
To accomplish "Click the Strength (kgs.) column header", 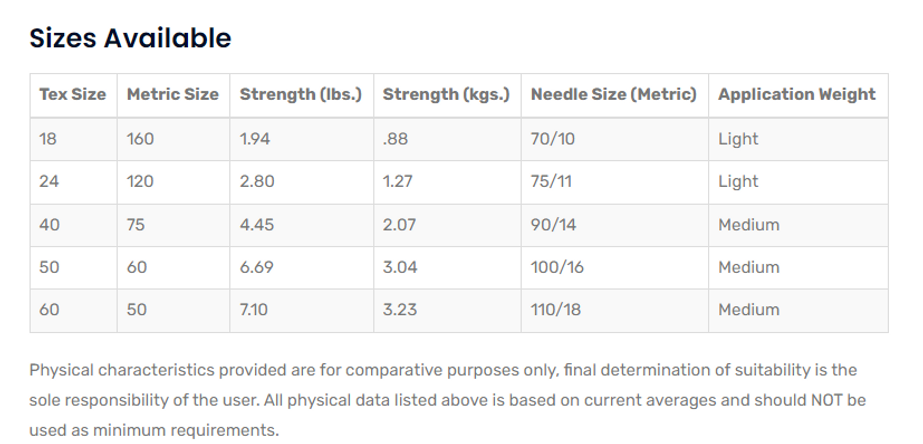I will click(446, 95).
